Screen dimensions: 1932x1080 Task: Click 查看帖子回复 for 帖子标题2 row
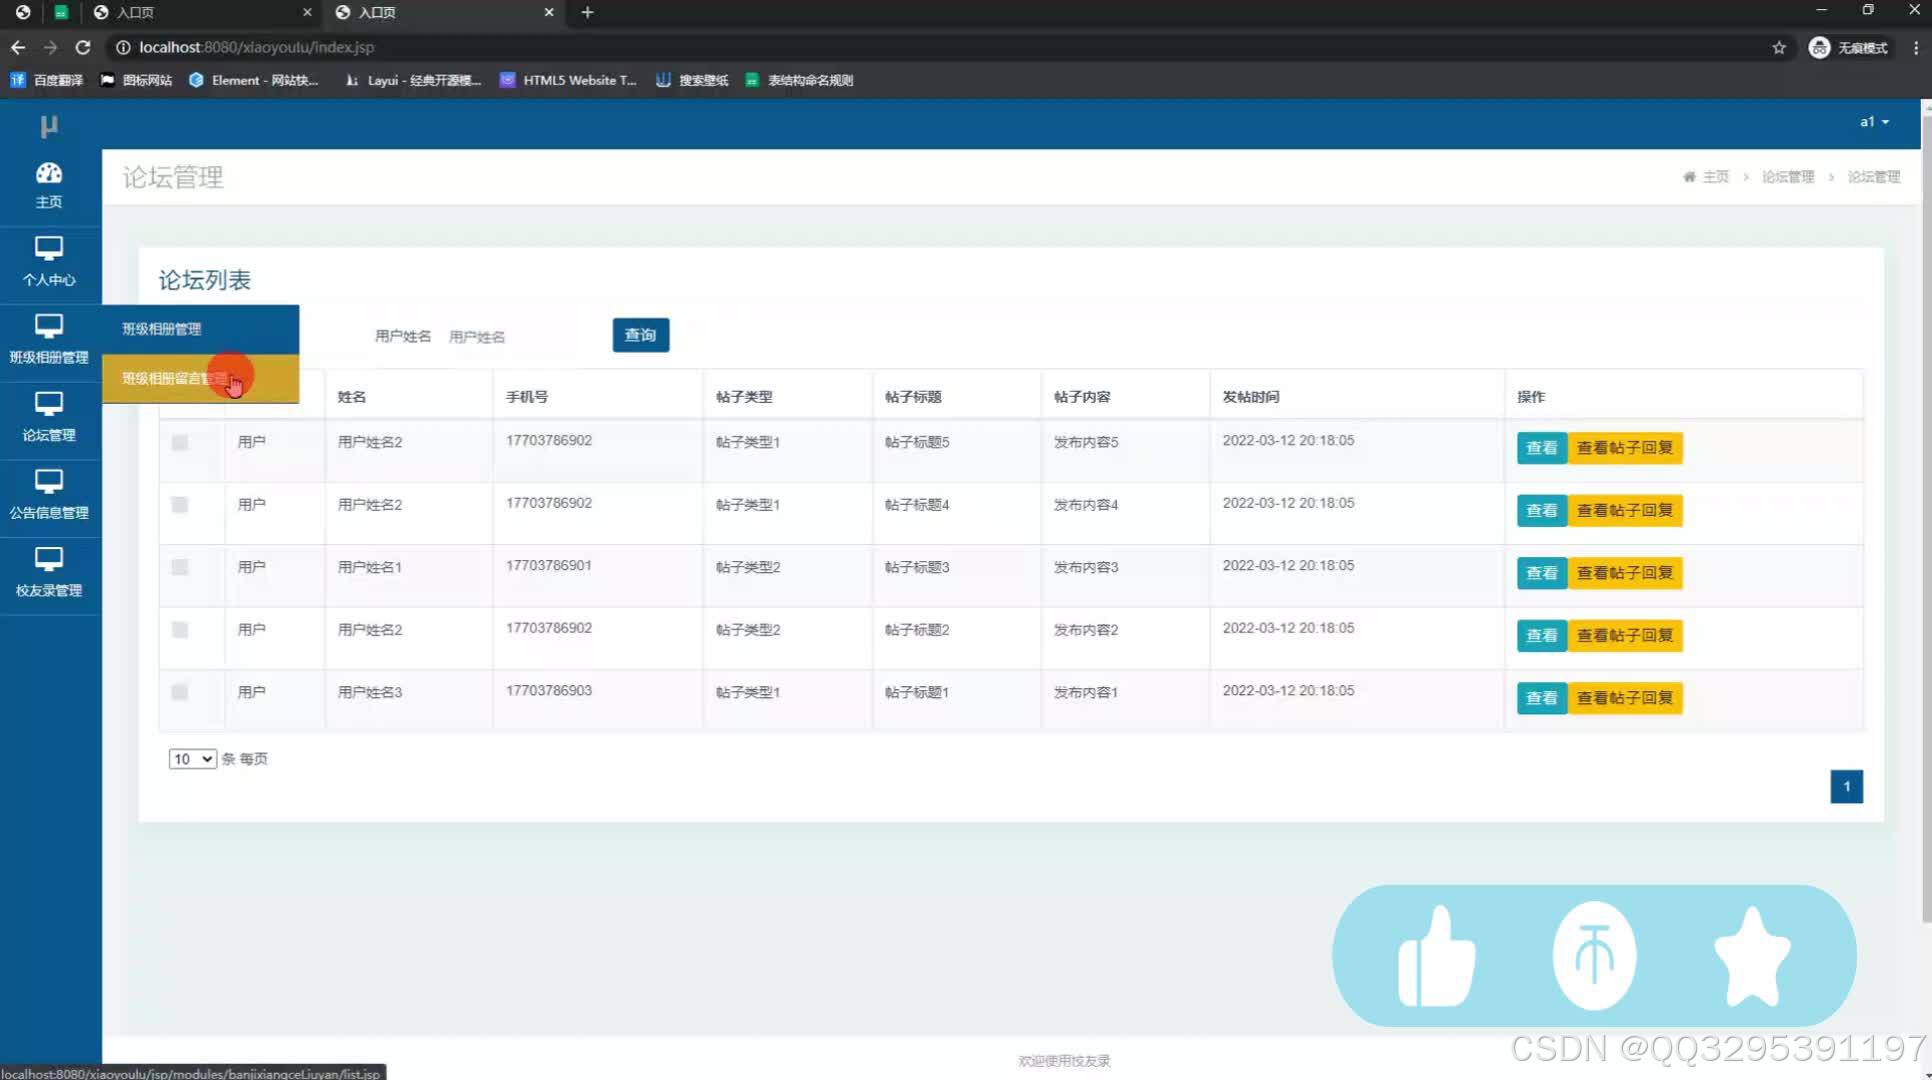[x=1625, y=636]
